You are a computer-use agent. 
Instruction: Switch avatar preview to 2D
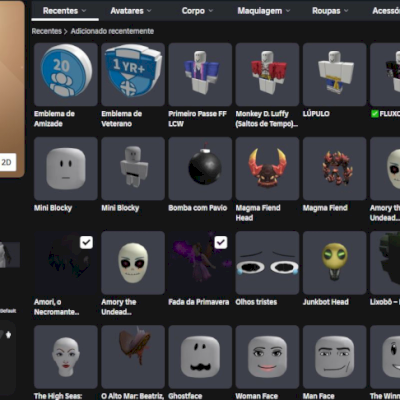(x=7, y=162)
